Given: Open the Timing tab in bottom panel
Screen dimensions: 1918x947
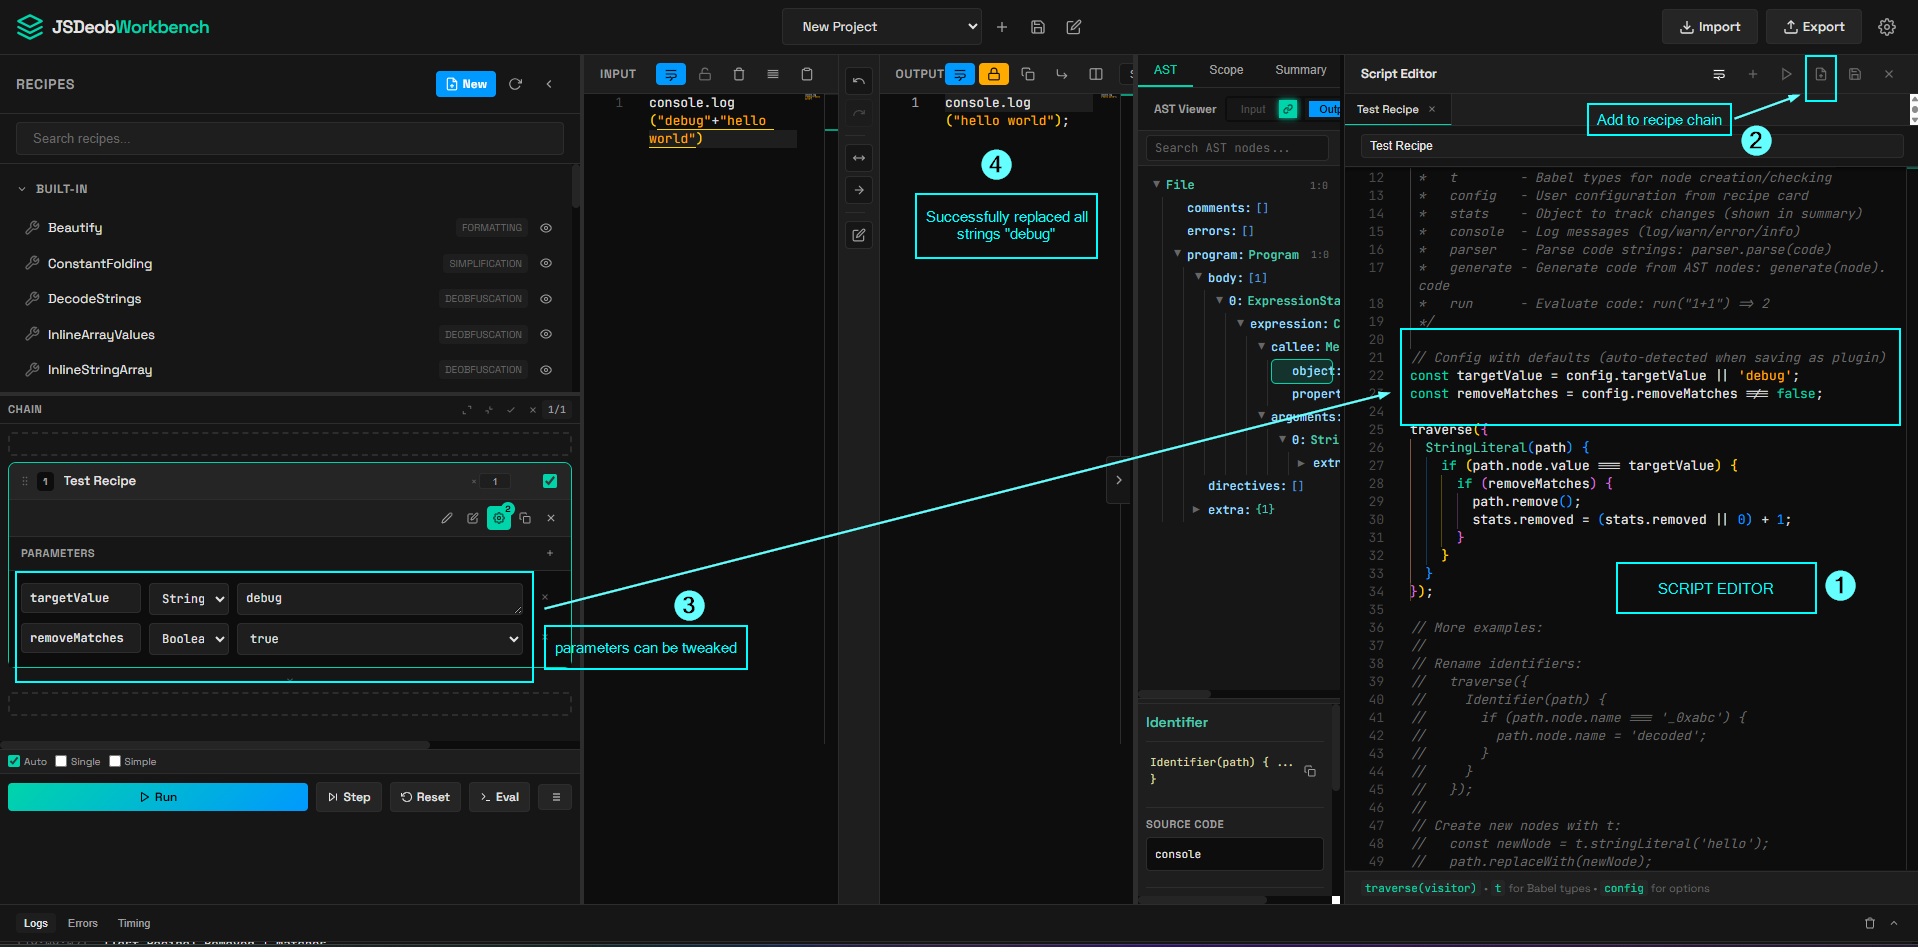Looking at the screenshot, I should 134,923.
